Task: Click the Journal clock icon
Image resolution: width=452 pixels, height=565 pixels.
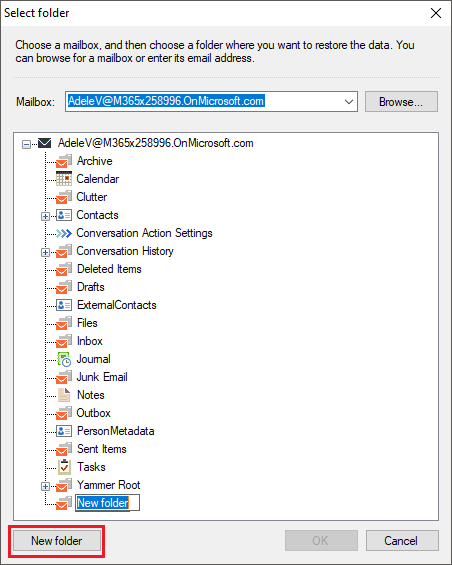Action: point(64,359)
